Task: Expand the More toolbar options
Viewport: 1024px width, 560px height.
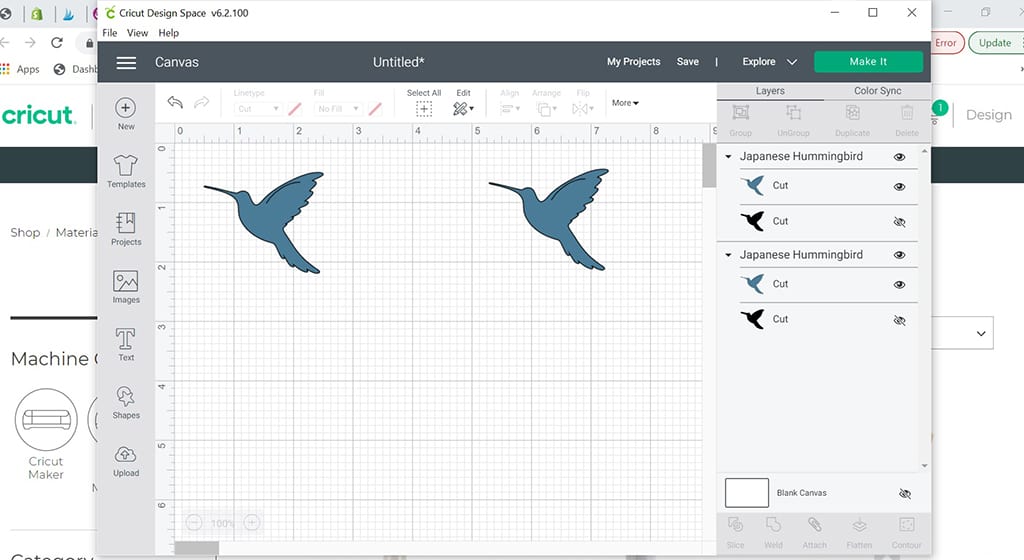Action: coord(625,103)
